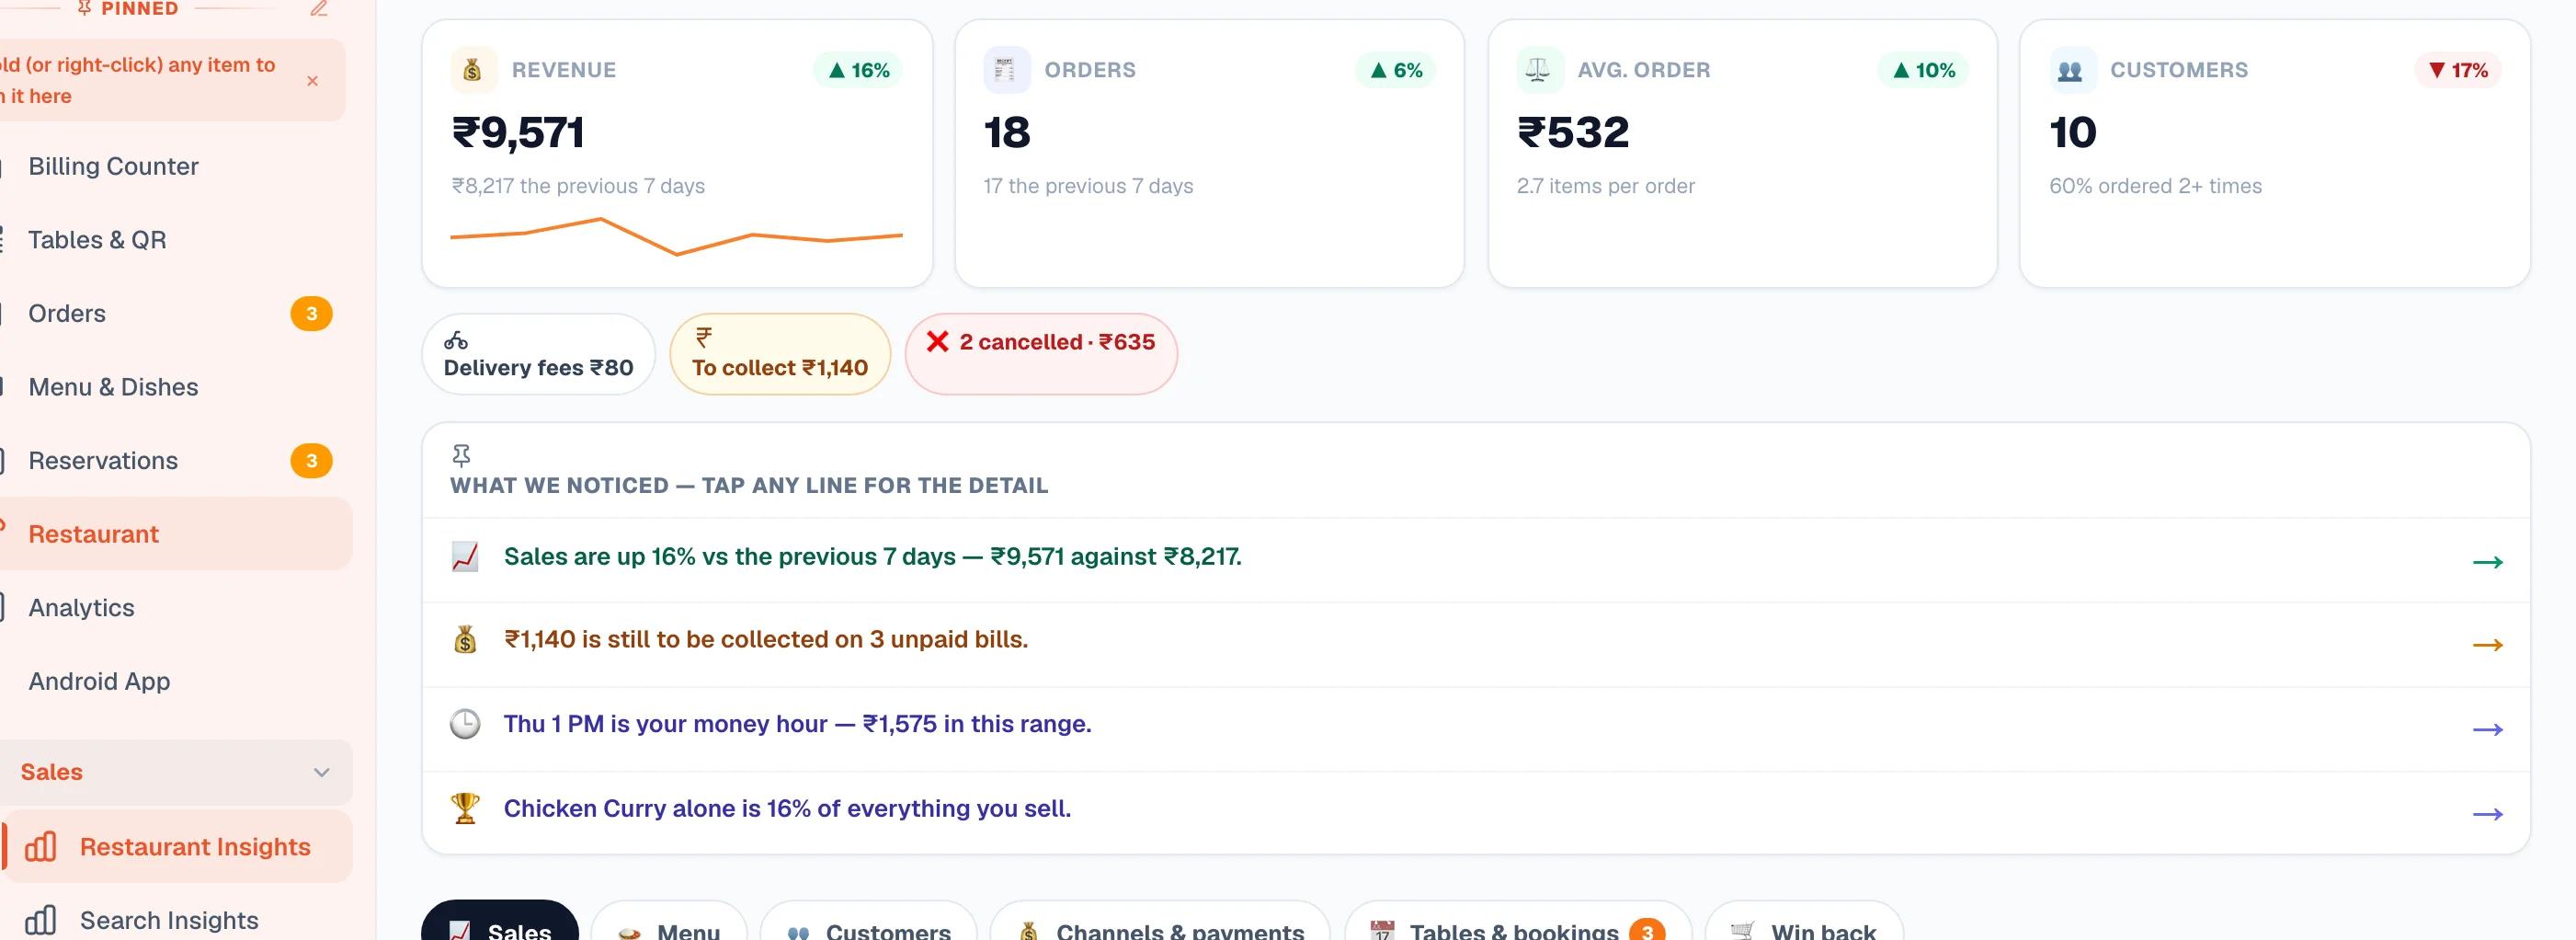This screenshot has width=2576, height=940.
Task: Open the arrow on Sales are up 16% row
Action: click(x=2487, y=562)
